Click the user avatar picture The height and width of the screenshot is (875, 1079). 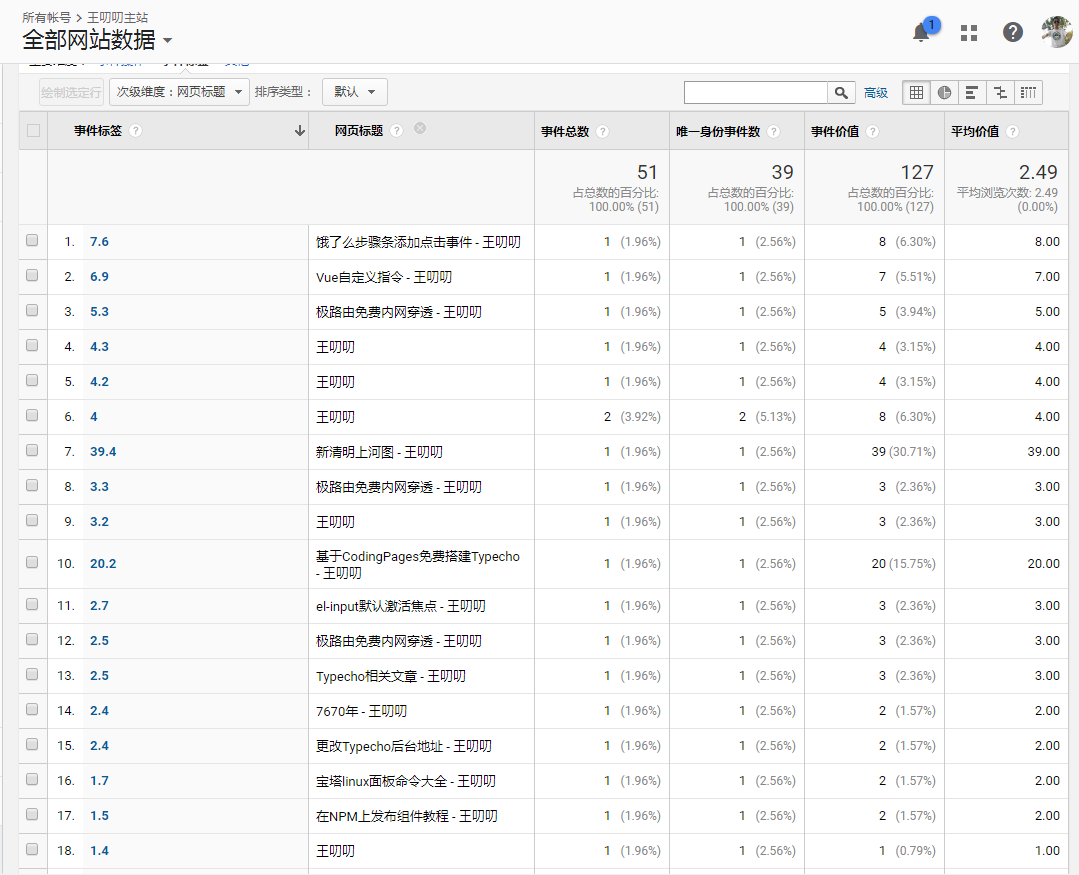1056,32
